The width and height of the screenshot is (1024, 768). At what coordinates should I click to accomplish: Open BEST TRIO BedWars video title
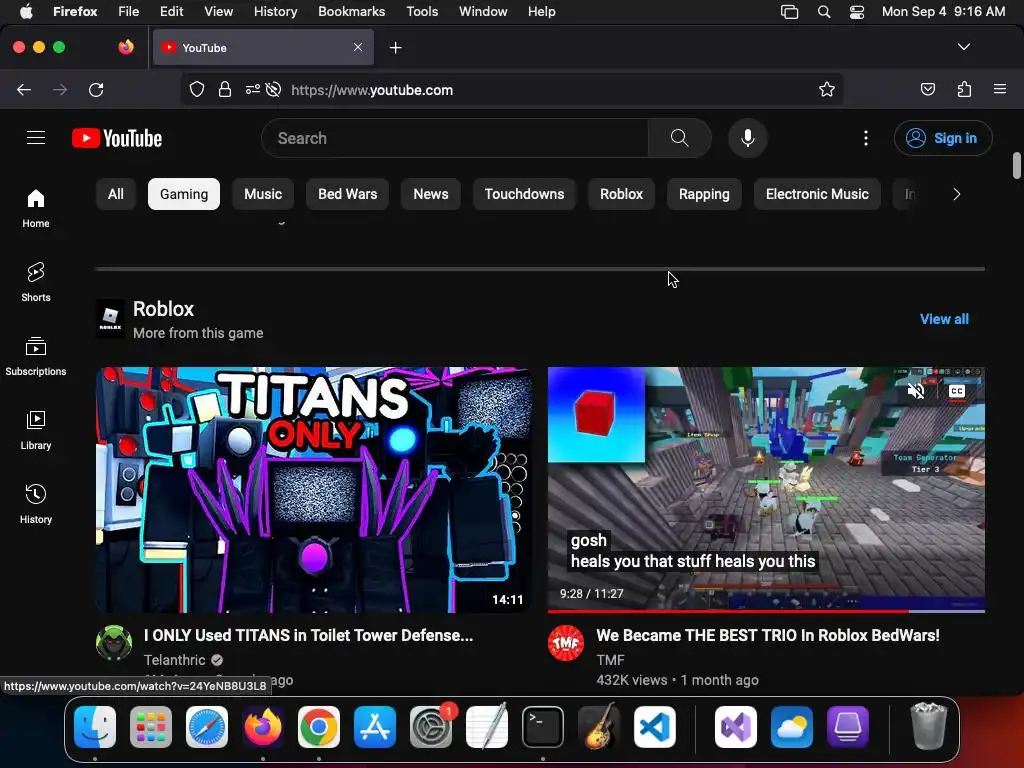[767, 635]
